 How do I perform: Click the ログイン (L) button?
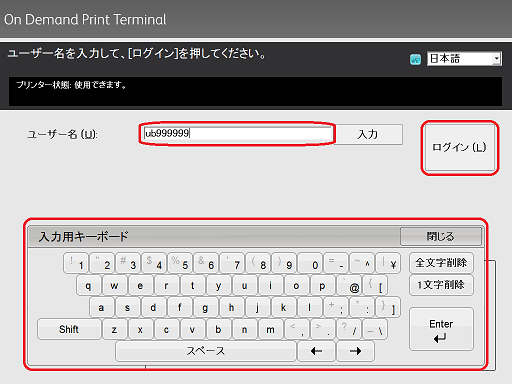460,147
